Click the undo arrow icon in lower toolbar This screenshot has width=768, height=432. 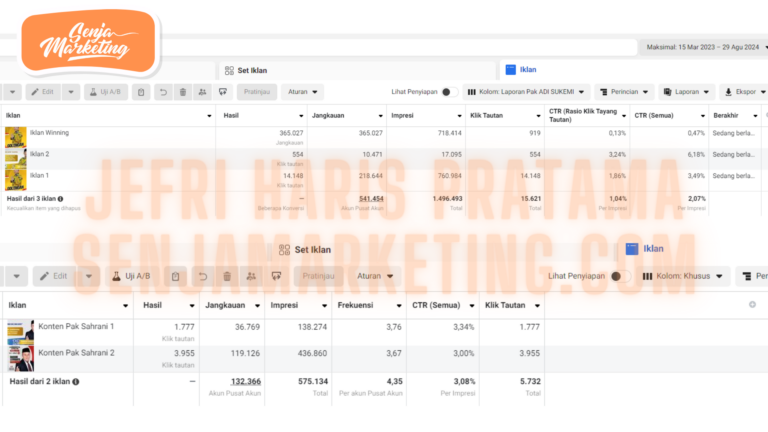tap(201, 276)
